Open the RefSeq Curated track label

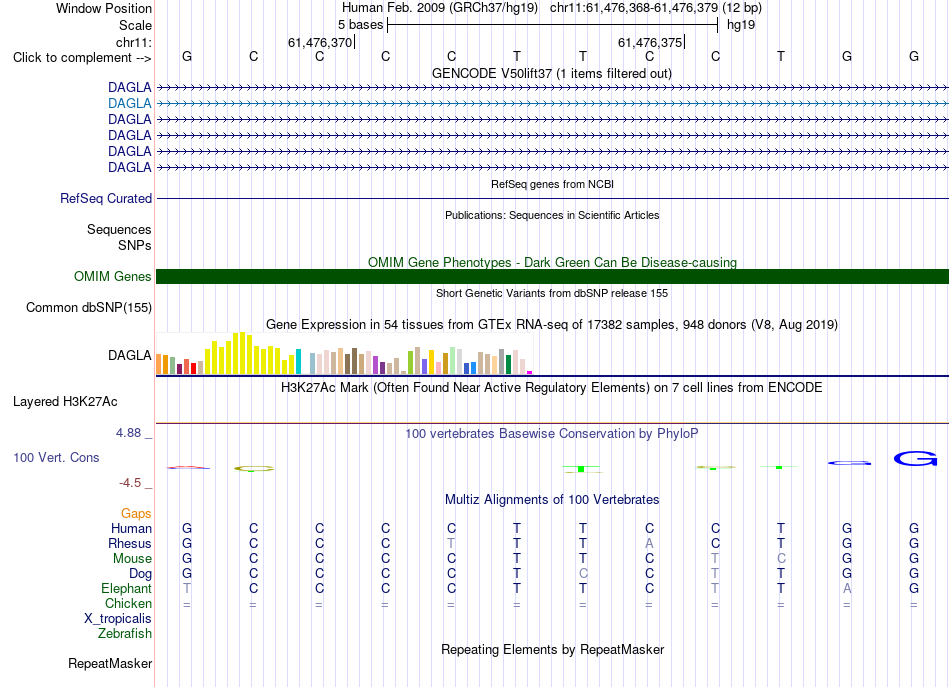pos(106,199)
